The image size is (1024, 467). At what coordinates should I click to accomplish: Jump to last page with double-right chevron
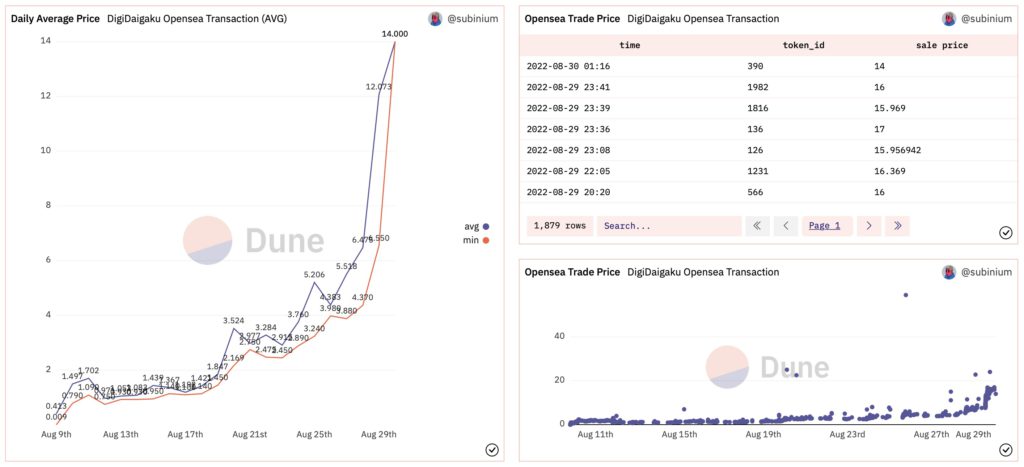[x=897, y=226]
